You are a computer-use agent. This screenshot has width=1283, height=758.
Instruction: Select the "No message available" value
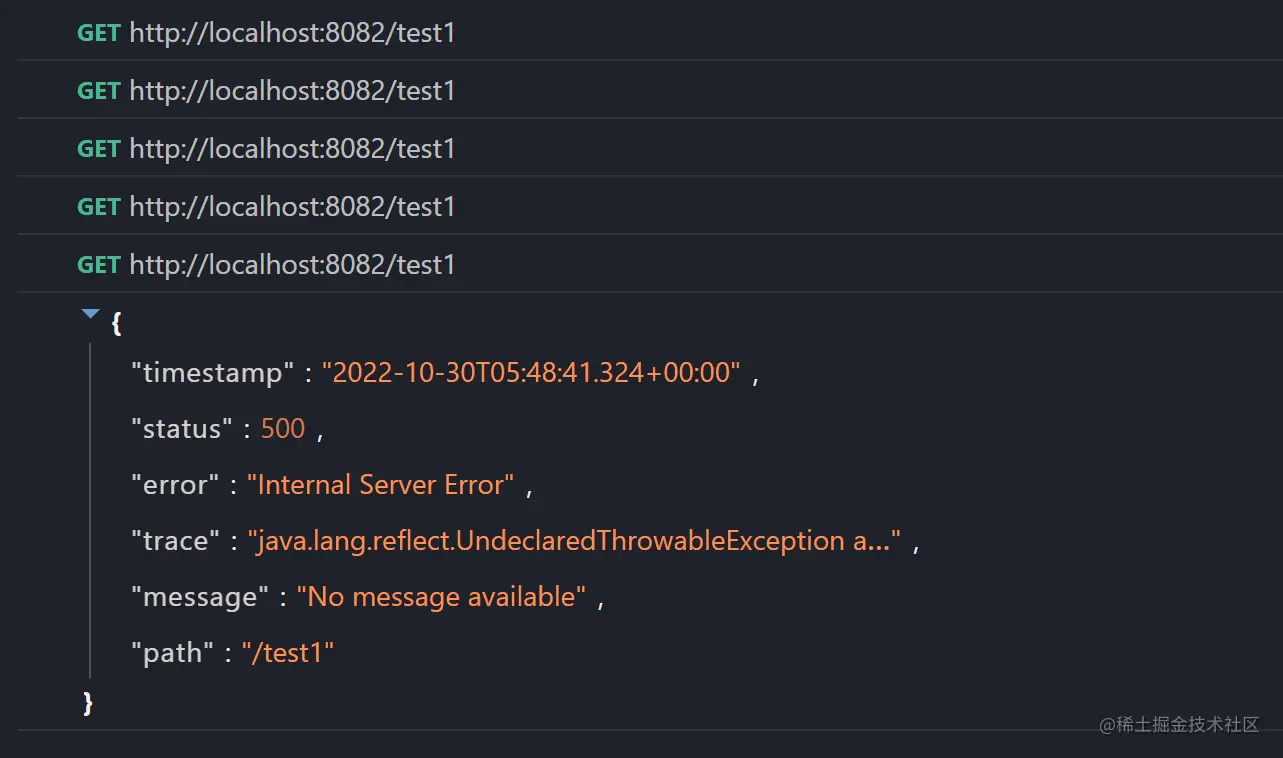[442, 597]
